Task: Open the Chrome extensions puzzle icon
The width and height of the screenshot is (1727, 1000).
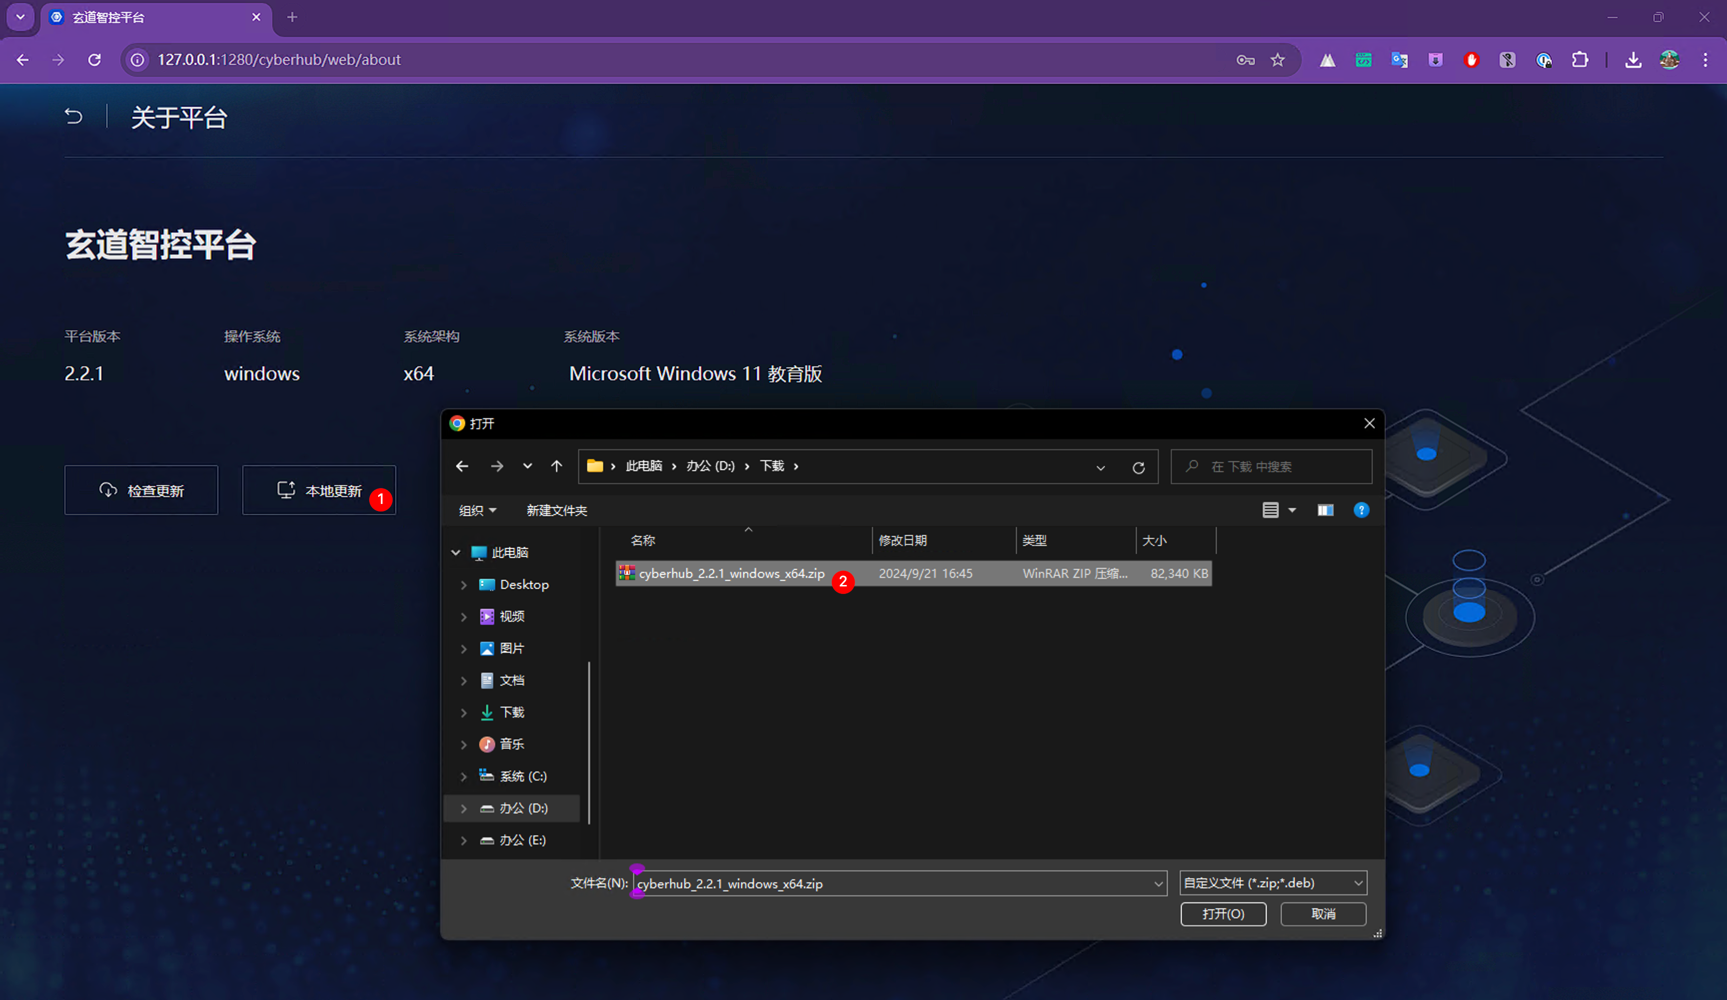Action: pos(1580,60)
